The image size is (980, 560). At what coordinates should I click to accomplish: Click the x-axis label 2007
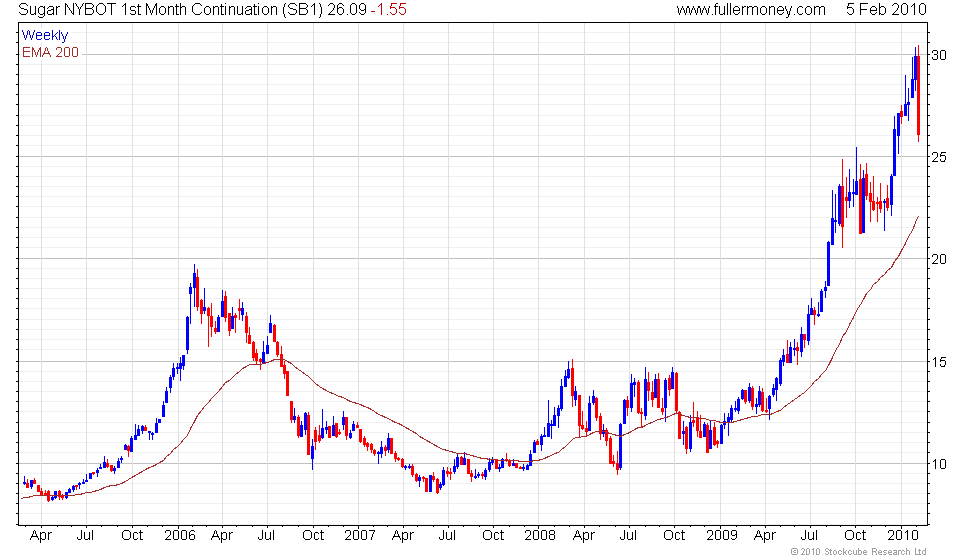click(360, 536)
